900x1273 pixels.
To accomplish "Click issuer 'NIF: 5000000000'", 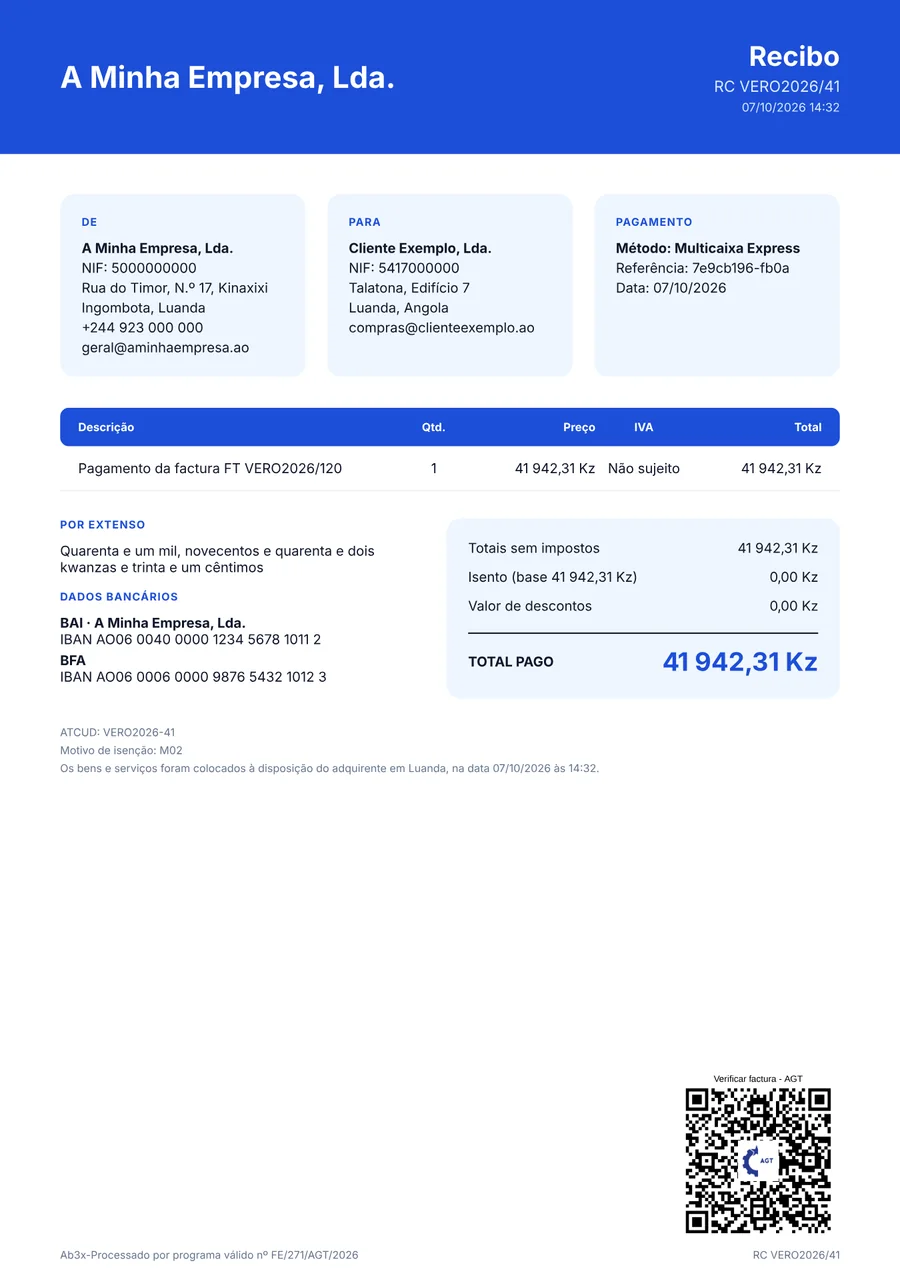I will [139, 268].
